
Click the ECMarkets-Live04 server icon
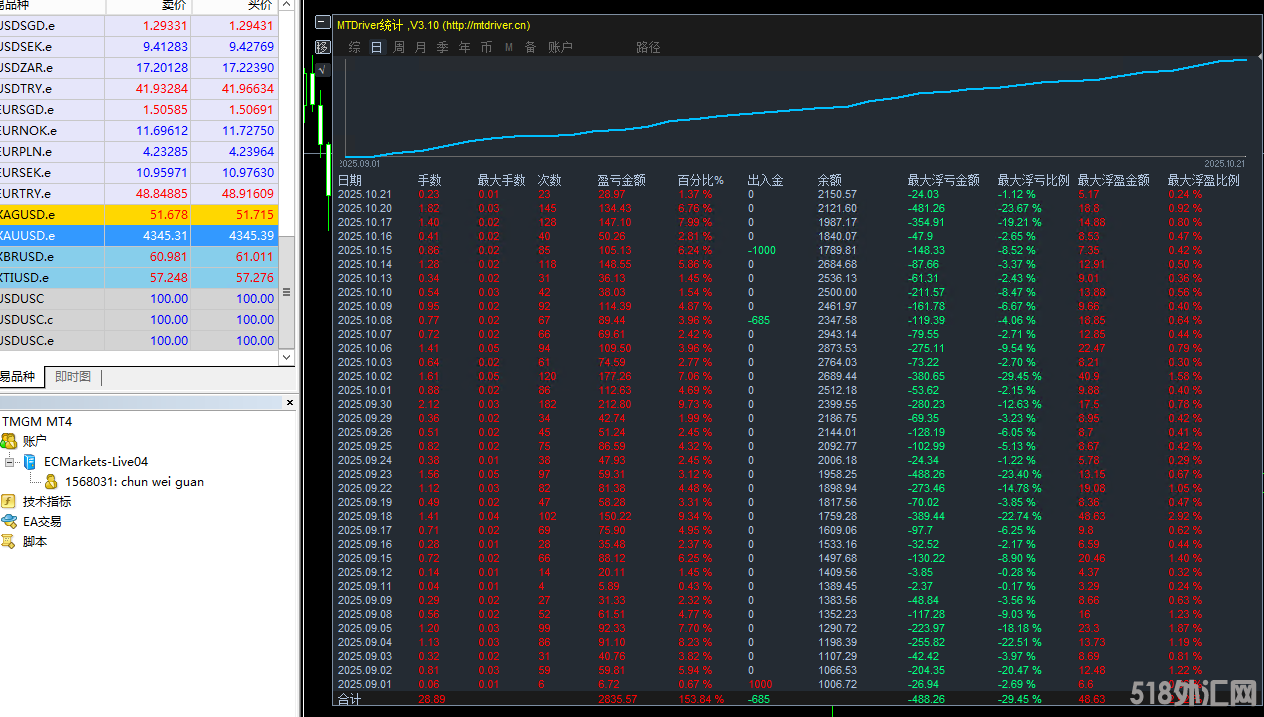(x=30, y=461)
